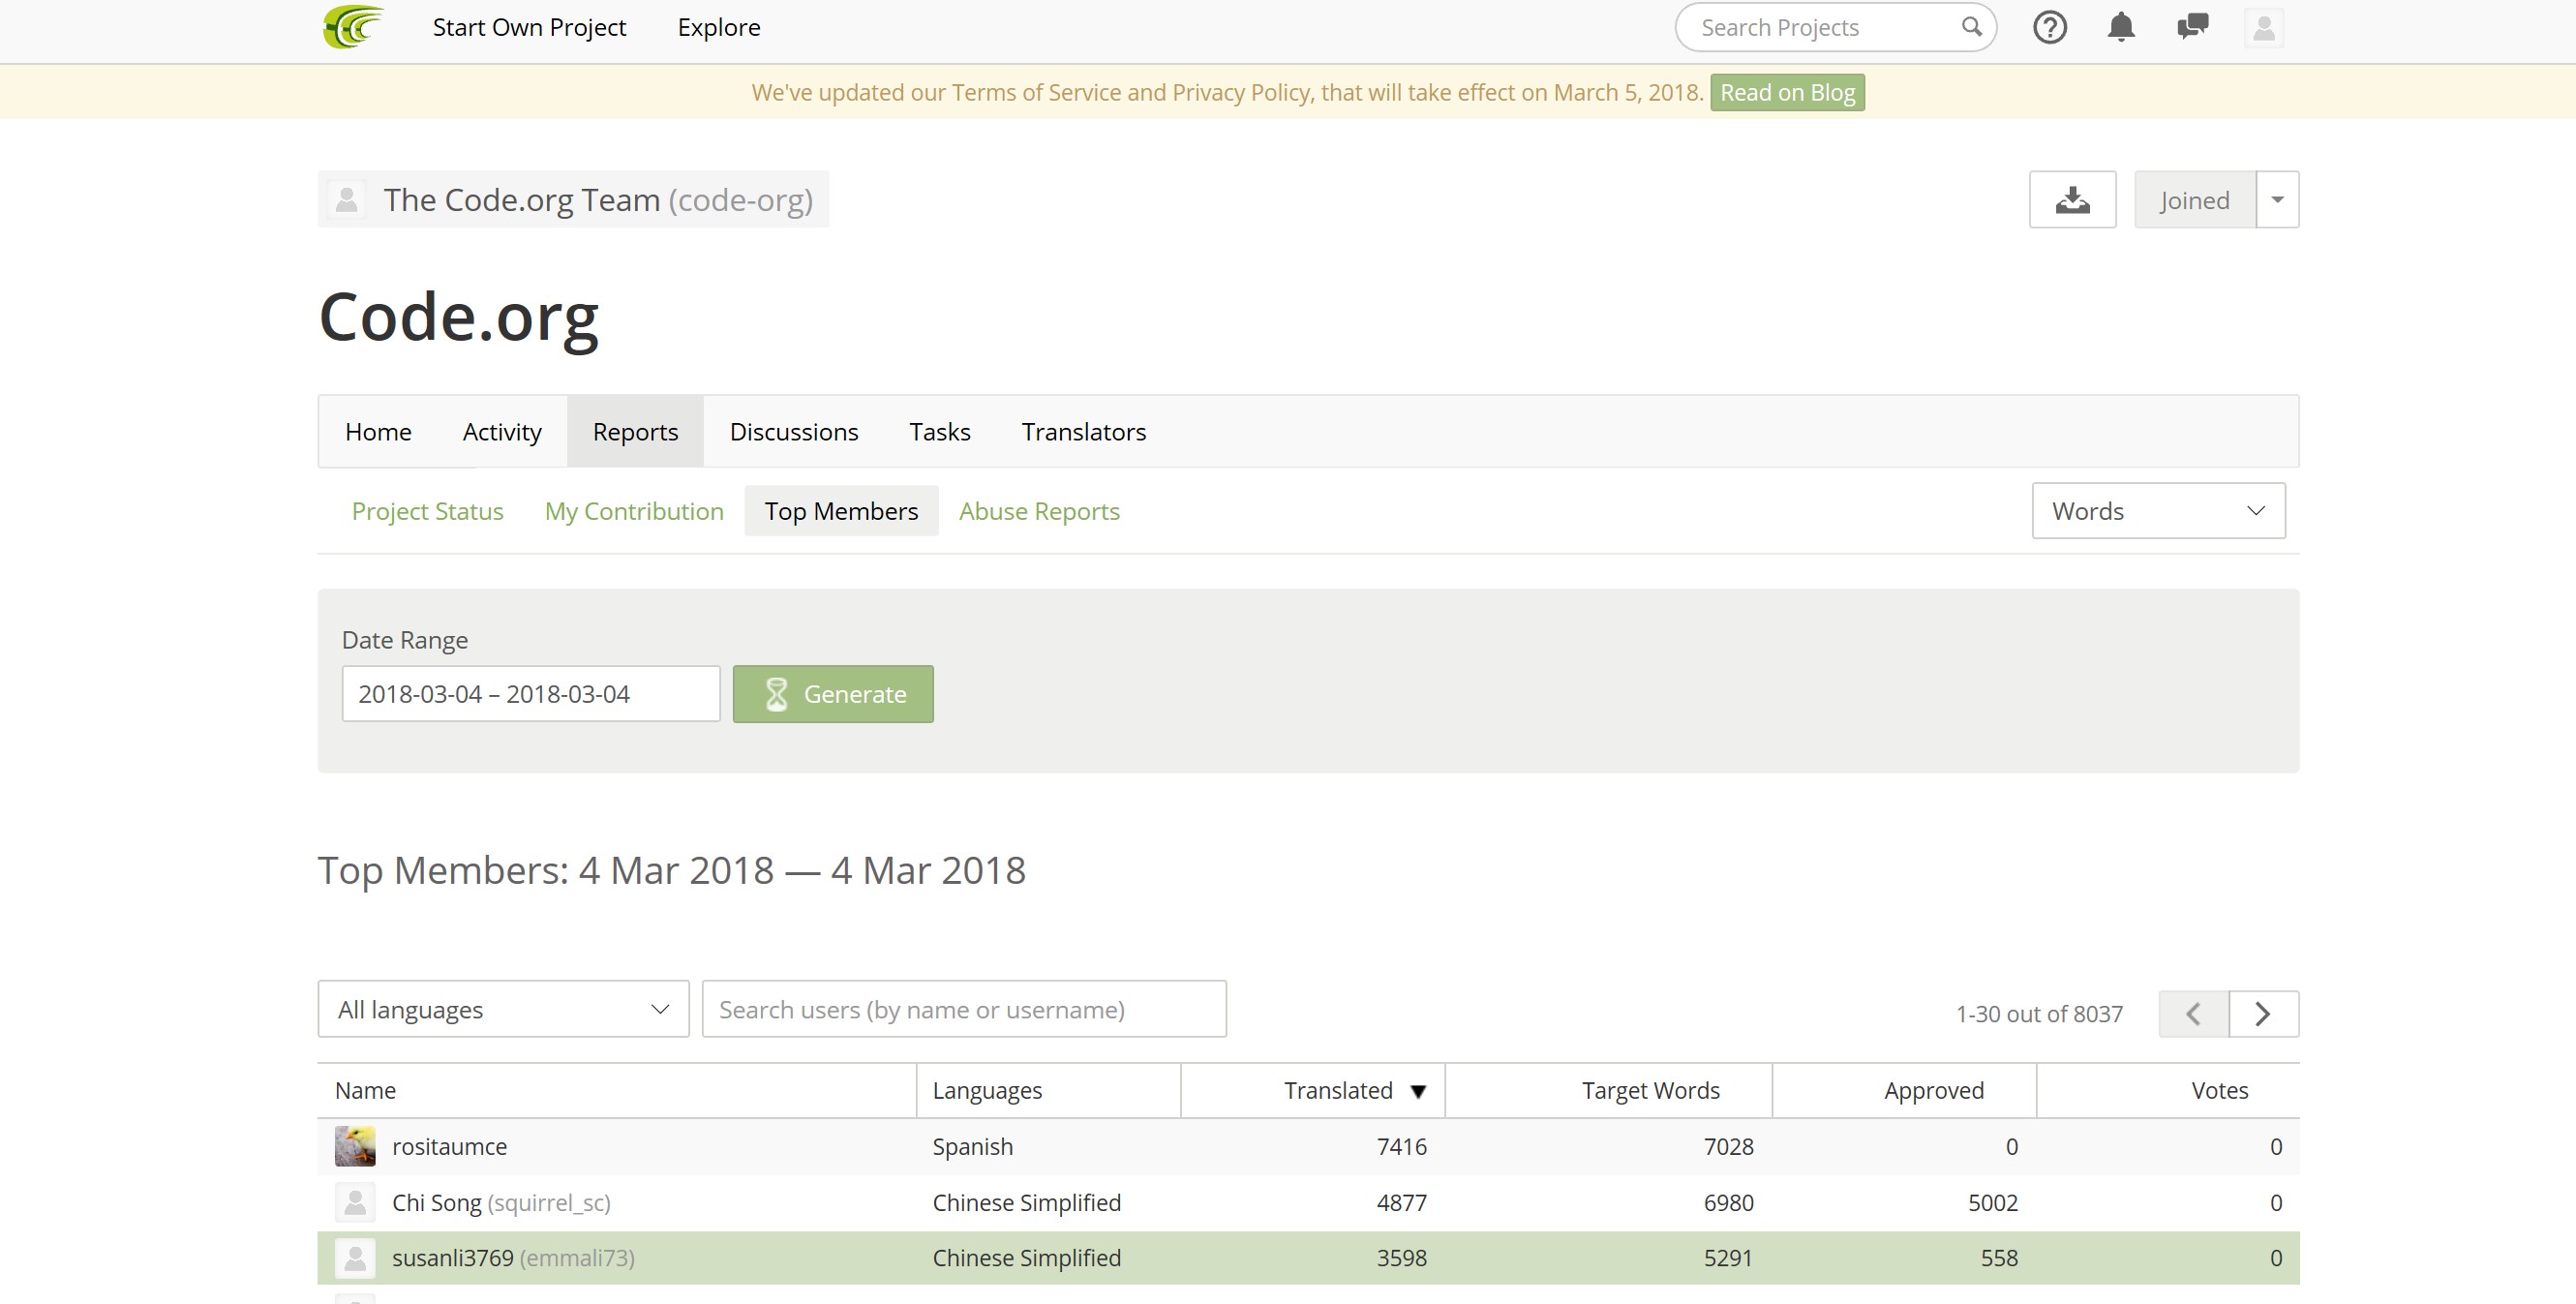Image resolution: width=2576 pixels, height=1304 pixels.
Task: Open notifications bell icon
Action: point(2120,27)
